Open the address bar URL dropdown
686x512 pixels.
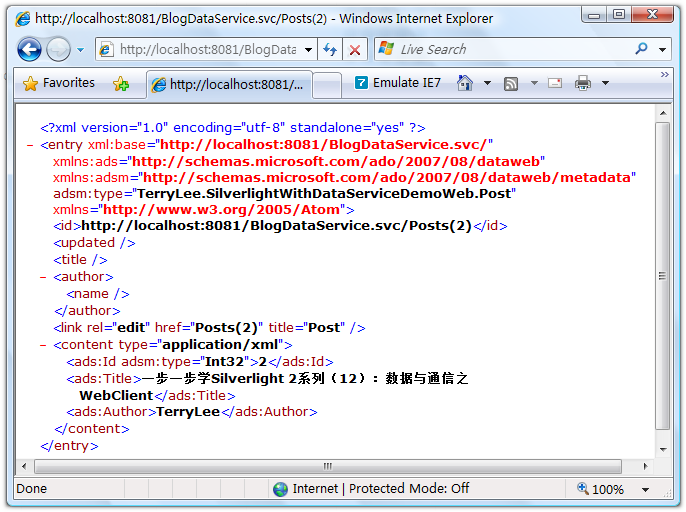coord(307,49)
